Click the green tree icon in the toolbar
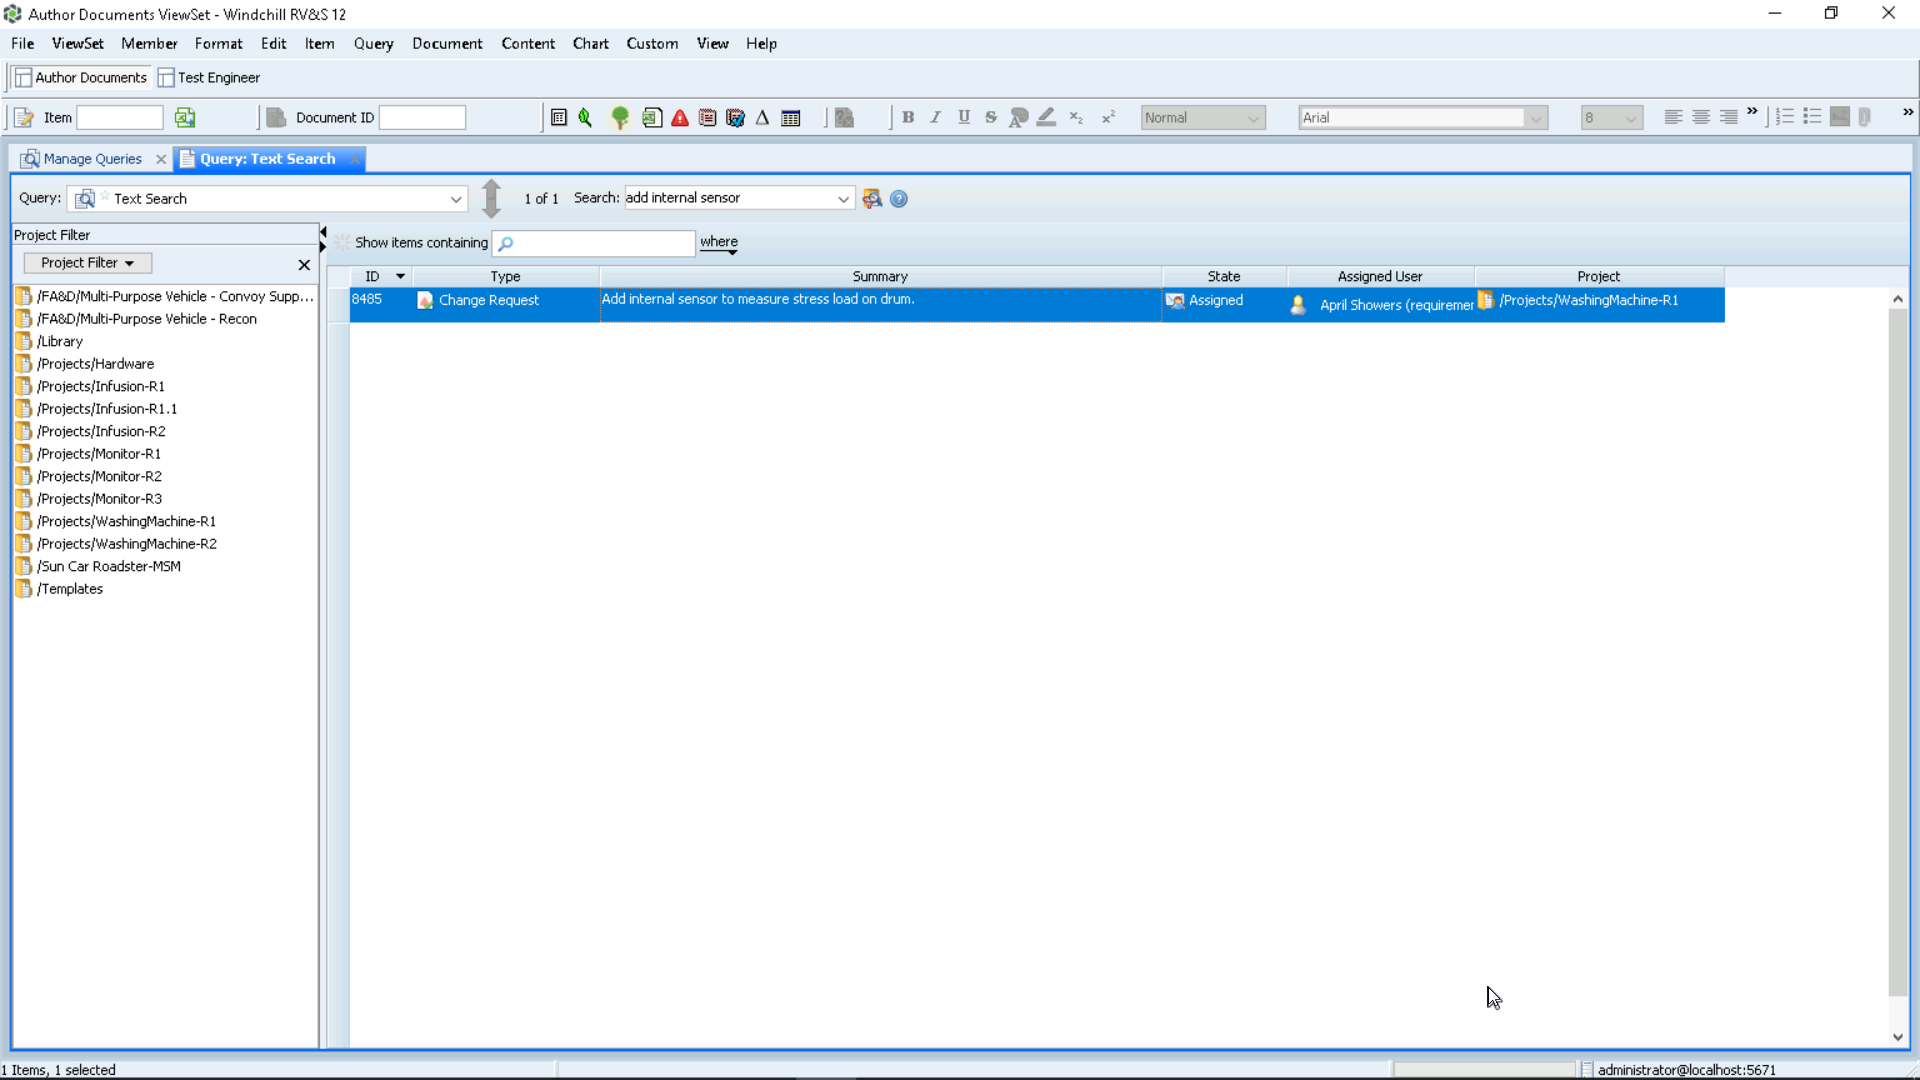 coord(620,118)
